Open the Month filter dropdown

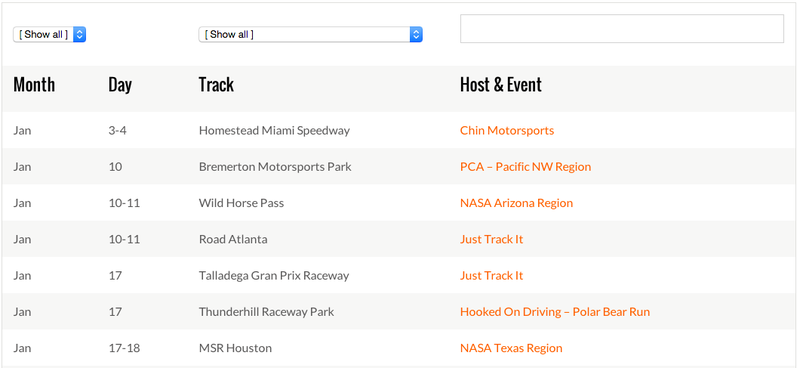point(49,34)
